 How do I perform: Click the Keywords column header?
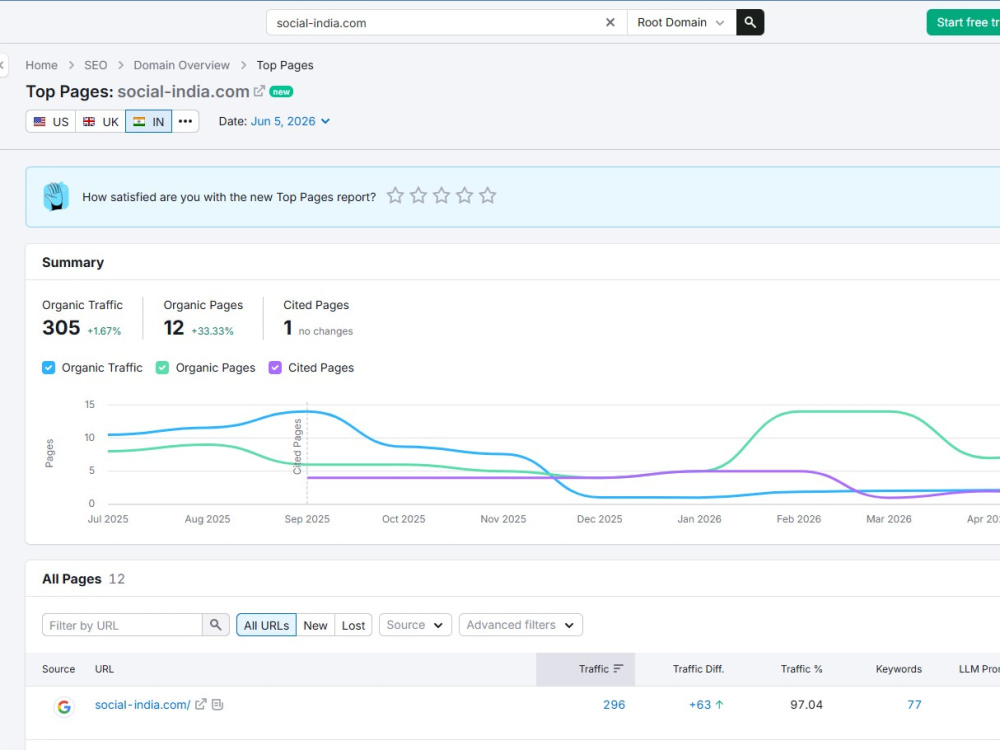[x=899, y=668]
